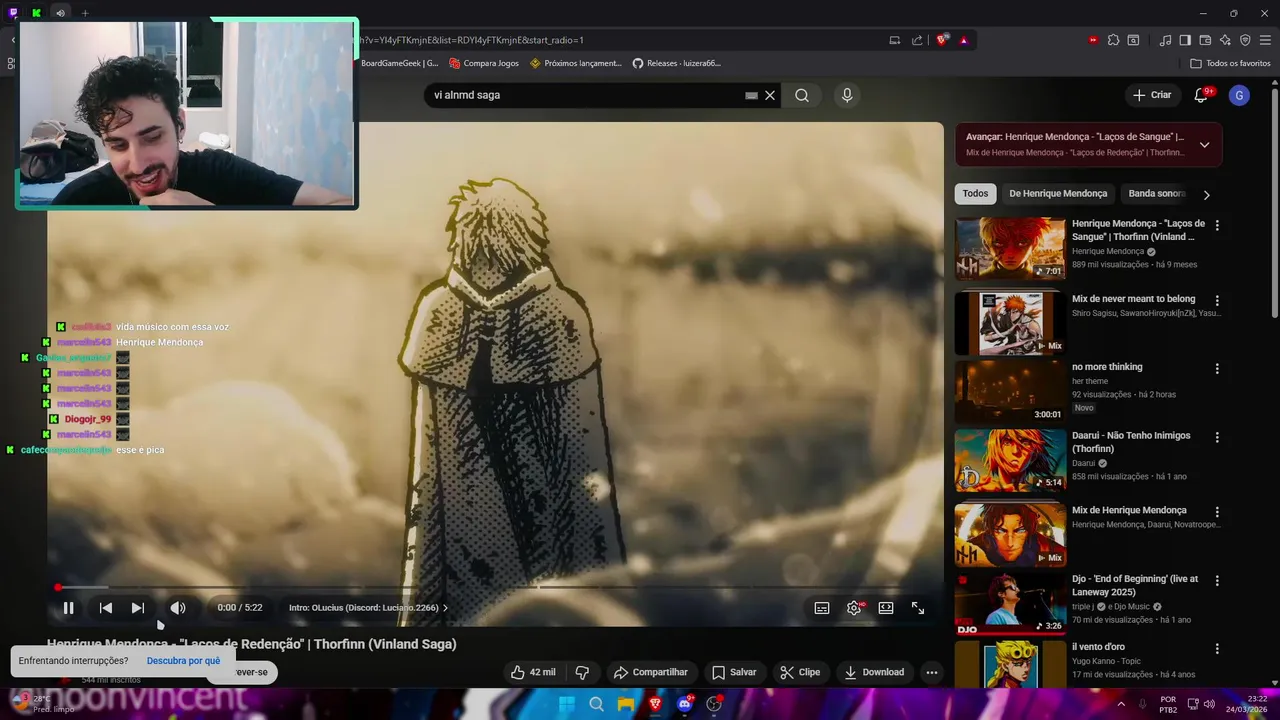Collapse the Avançar mix panel

(x=1204, y=144)
